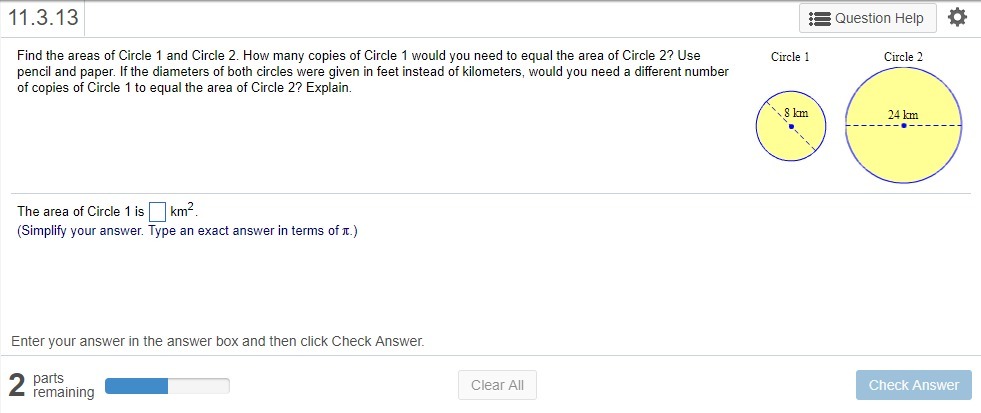The height and width of the screenshot is (413, 981).
Task: Click the 24 km diameter label
Action: pos(903,115)
